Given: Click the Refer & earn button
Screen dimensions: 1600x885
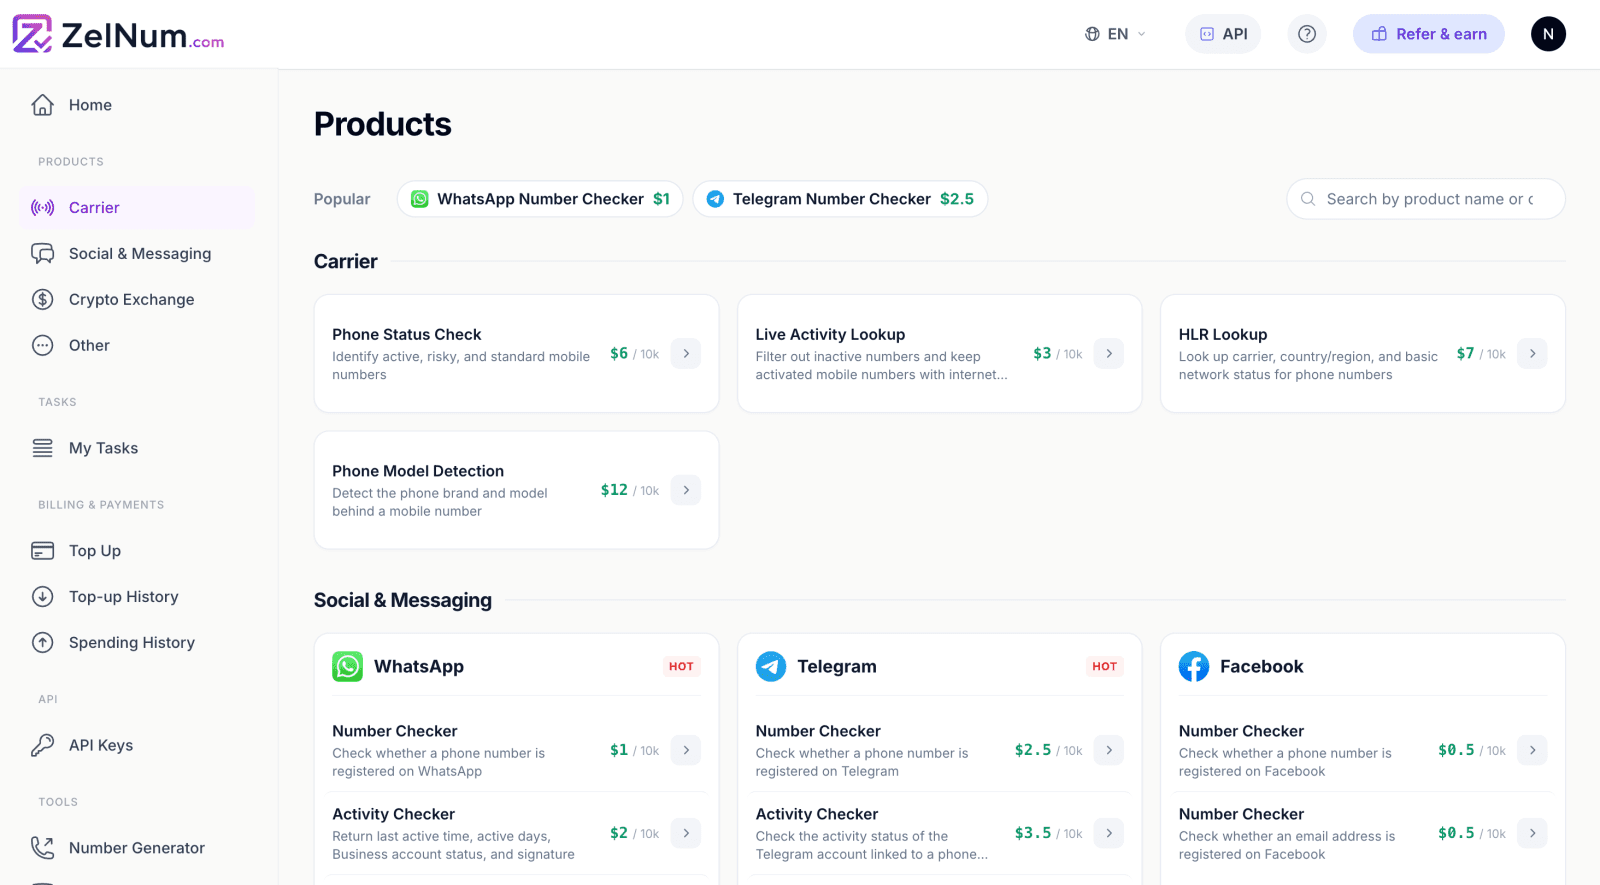Looking at the screenshot, I should pos(1429,34).
